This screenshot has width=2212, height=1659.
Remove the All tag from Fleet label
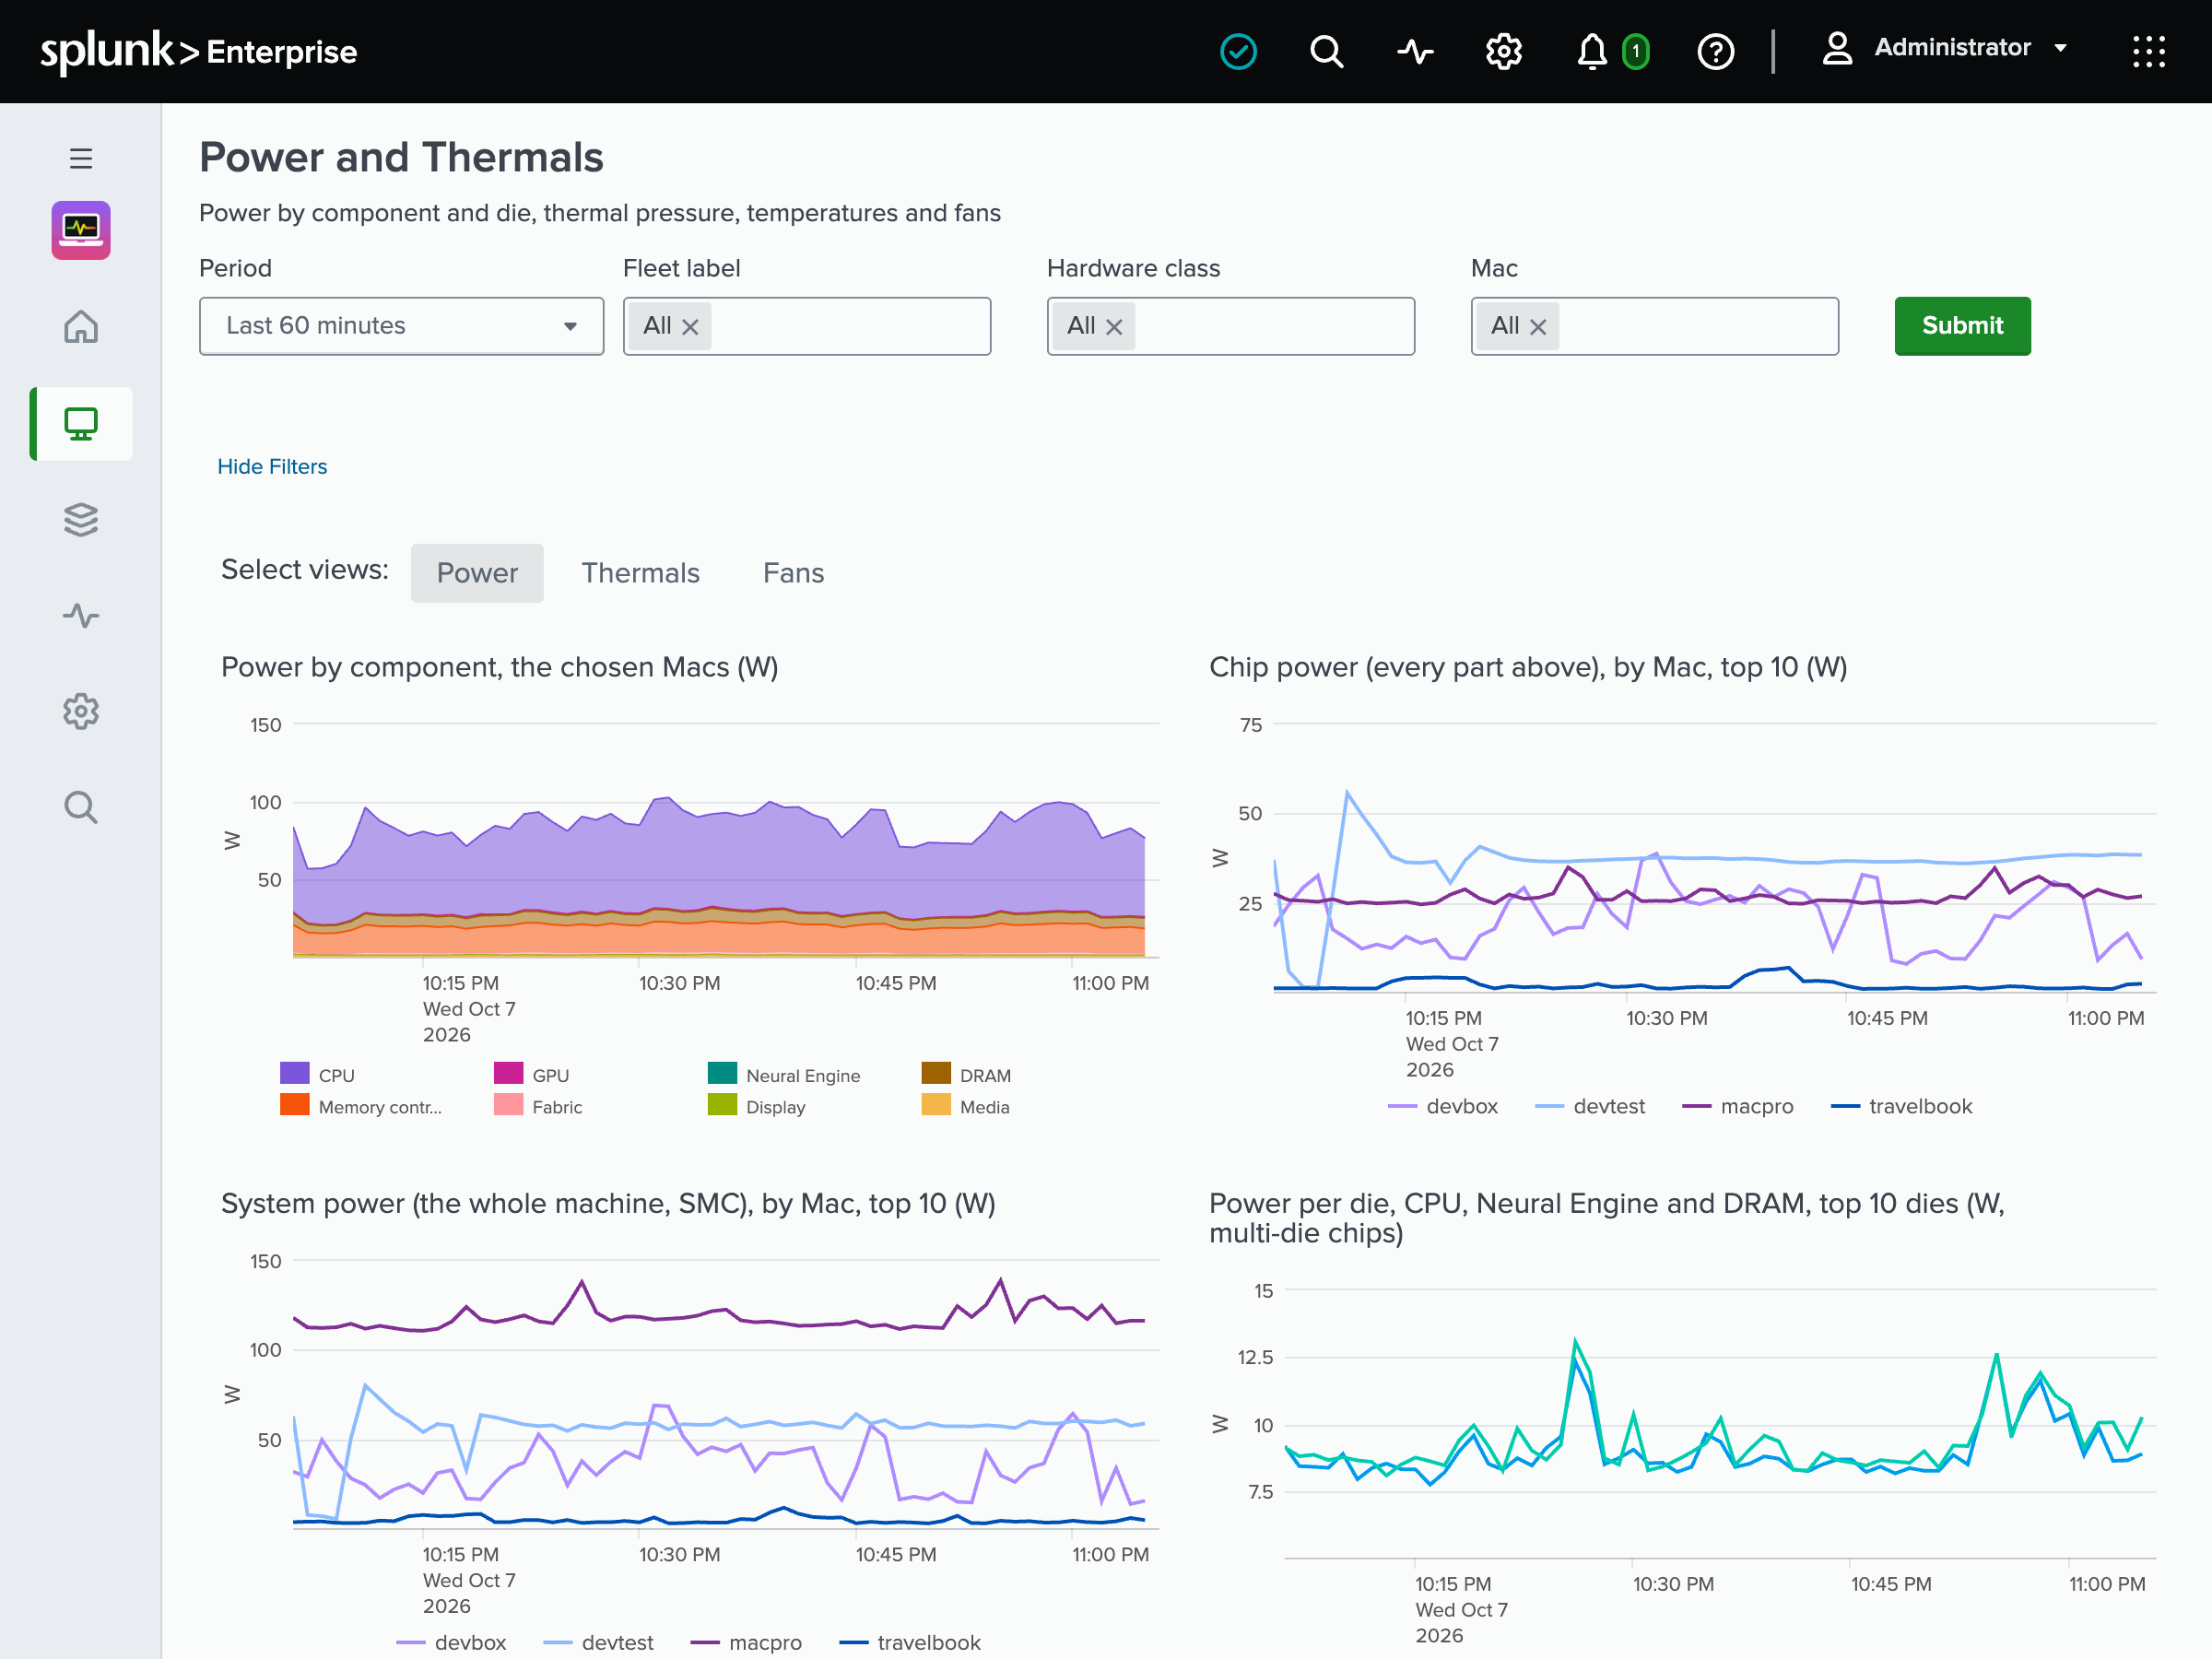(x=690, y=327)
